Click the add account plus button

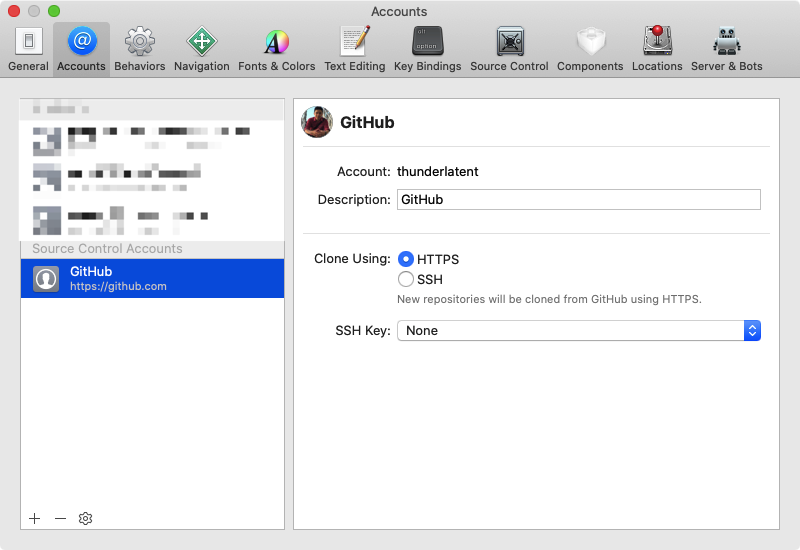coord(35,518)
